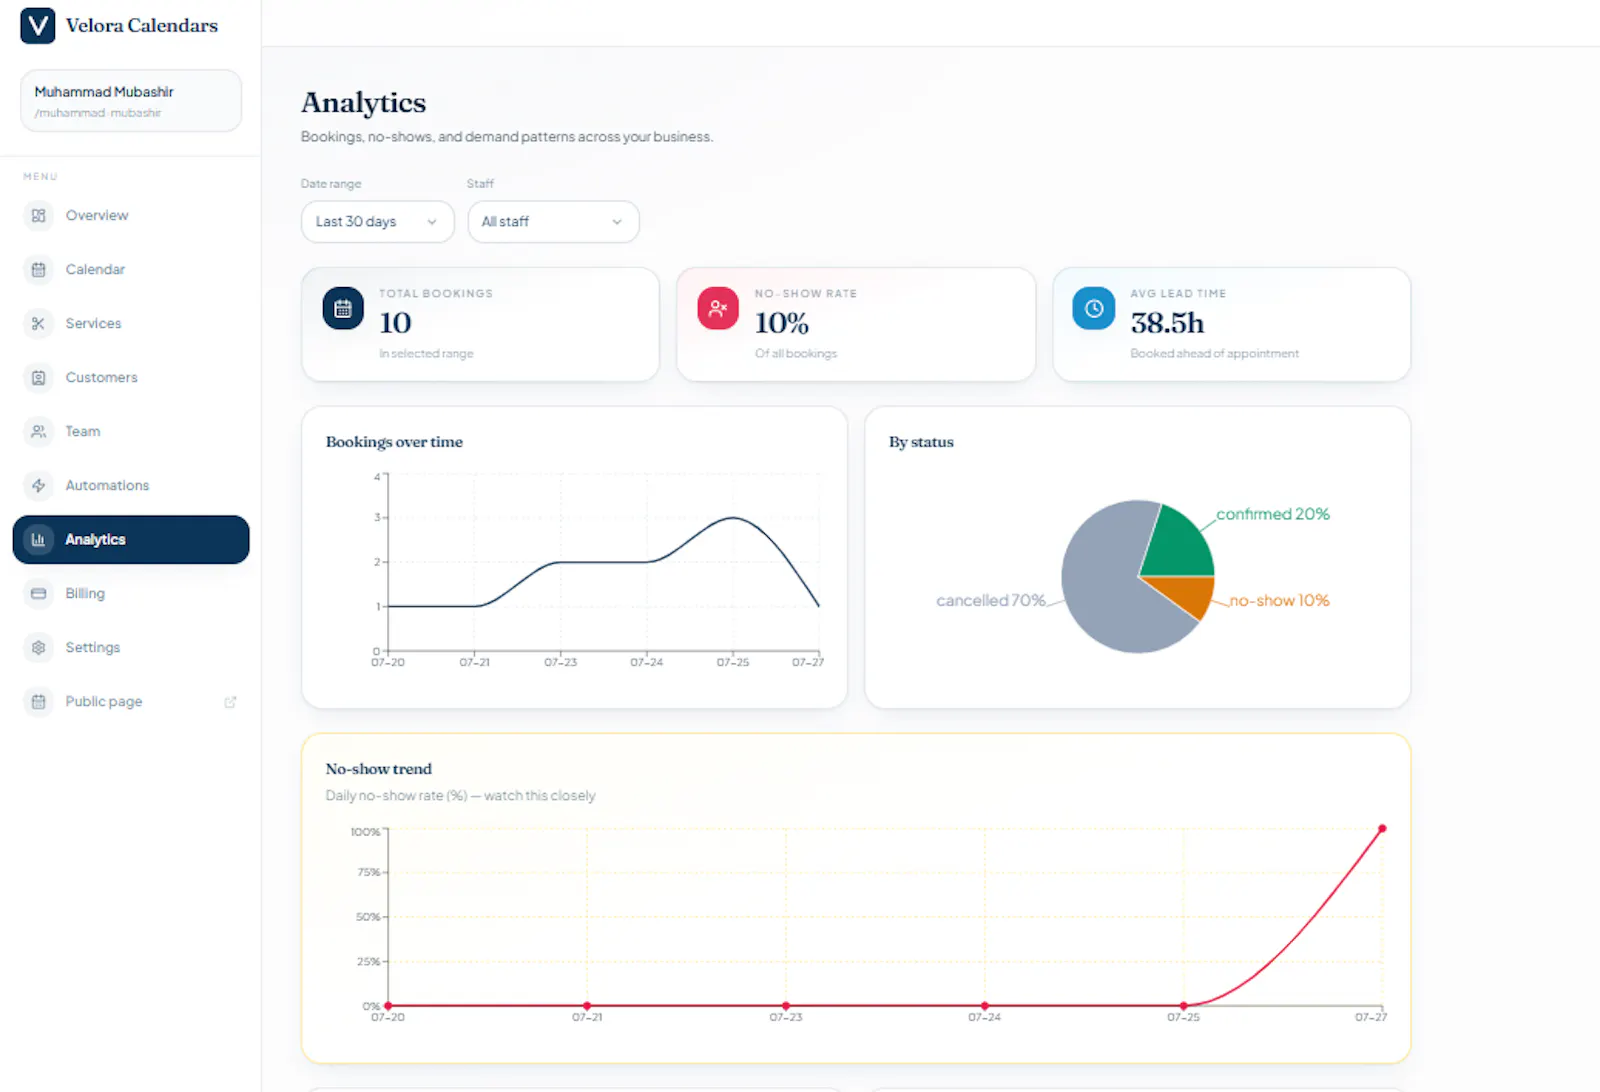Click the Muhammad Mubashir account card
This screenshot has height=1092, width=1600.
coord(131,101)
